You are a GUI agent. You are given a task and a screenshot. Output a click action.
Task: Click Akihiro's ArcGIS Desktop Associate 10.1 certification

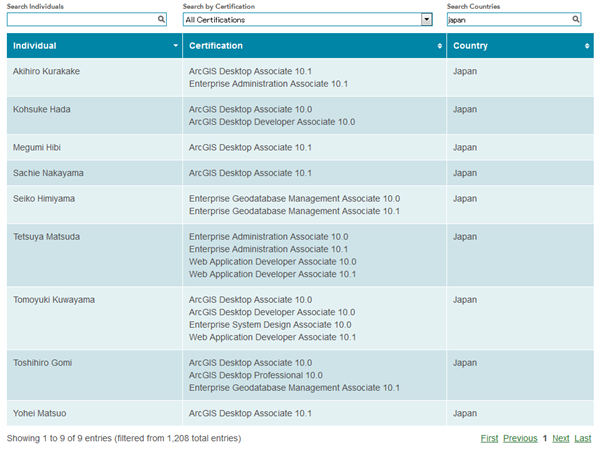tap(250, 72)
